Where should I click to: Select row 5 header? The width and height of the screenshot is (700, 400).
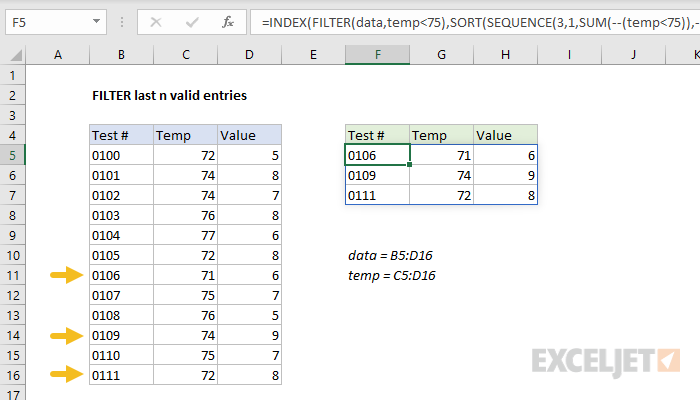point(12,155)
